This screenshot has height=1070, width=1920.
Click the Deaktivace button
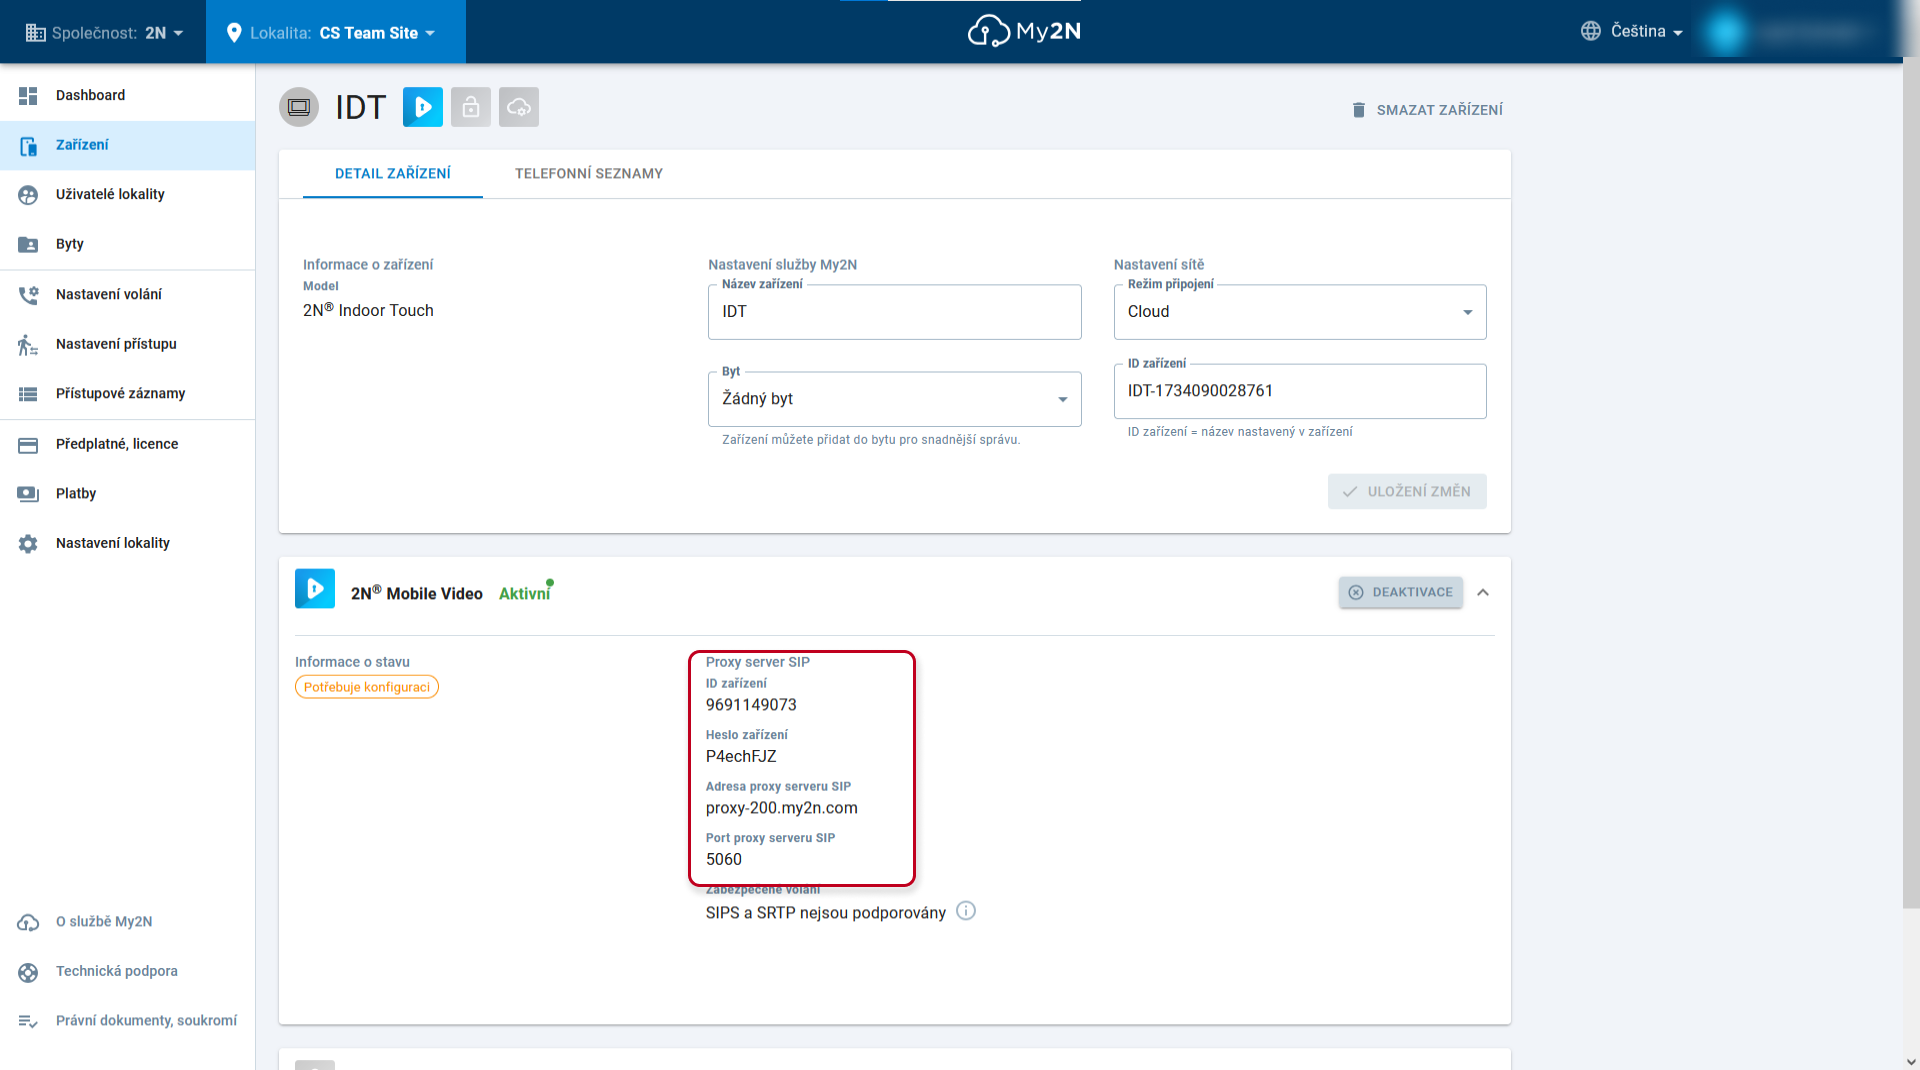(x=1401, y=593)
